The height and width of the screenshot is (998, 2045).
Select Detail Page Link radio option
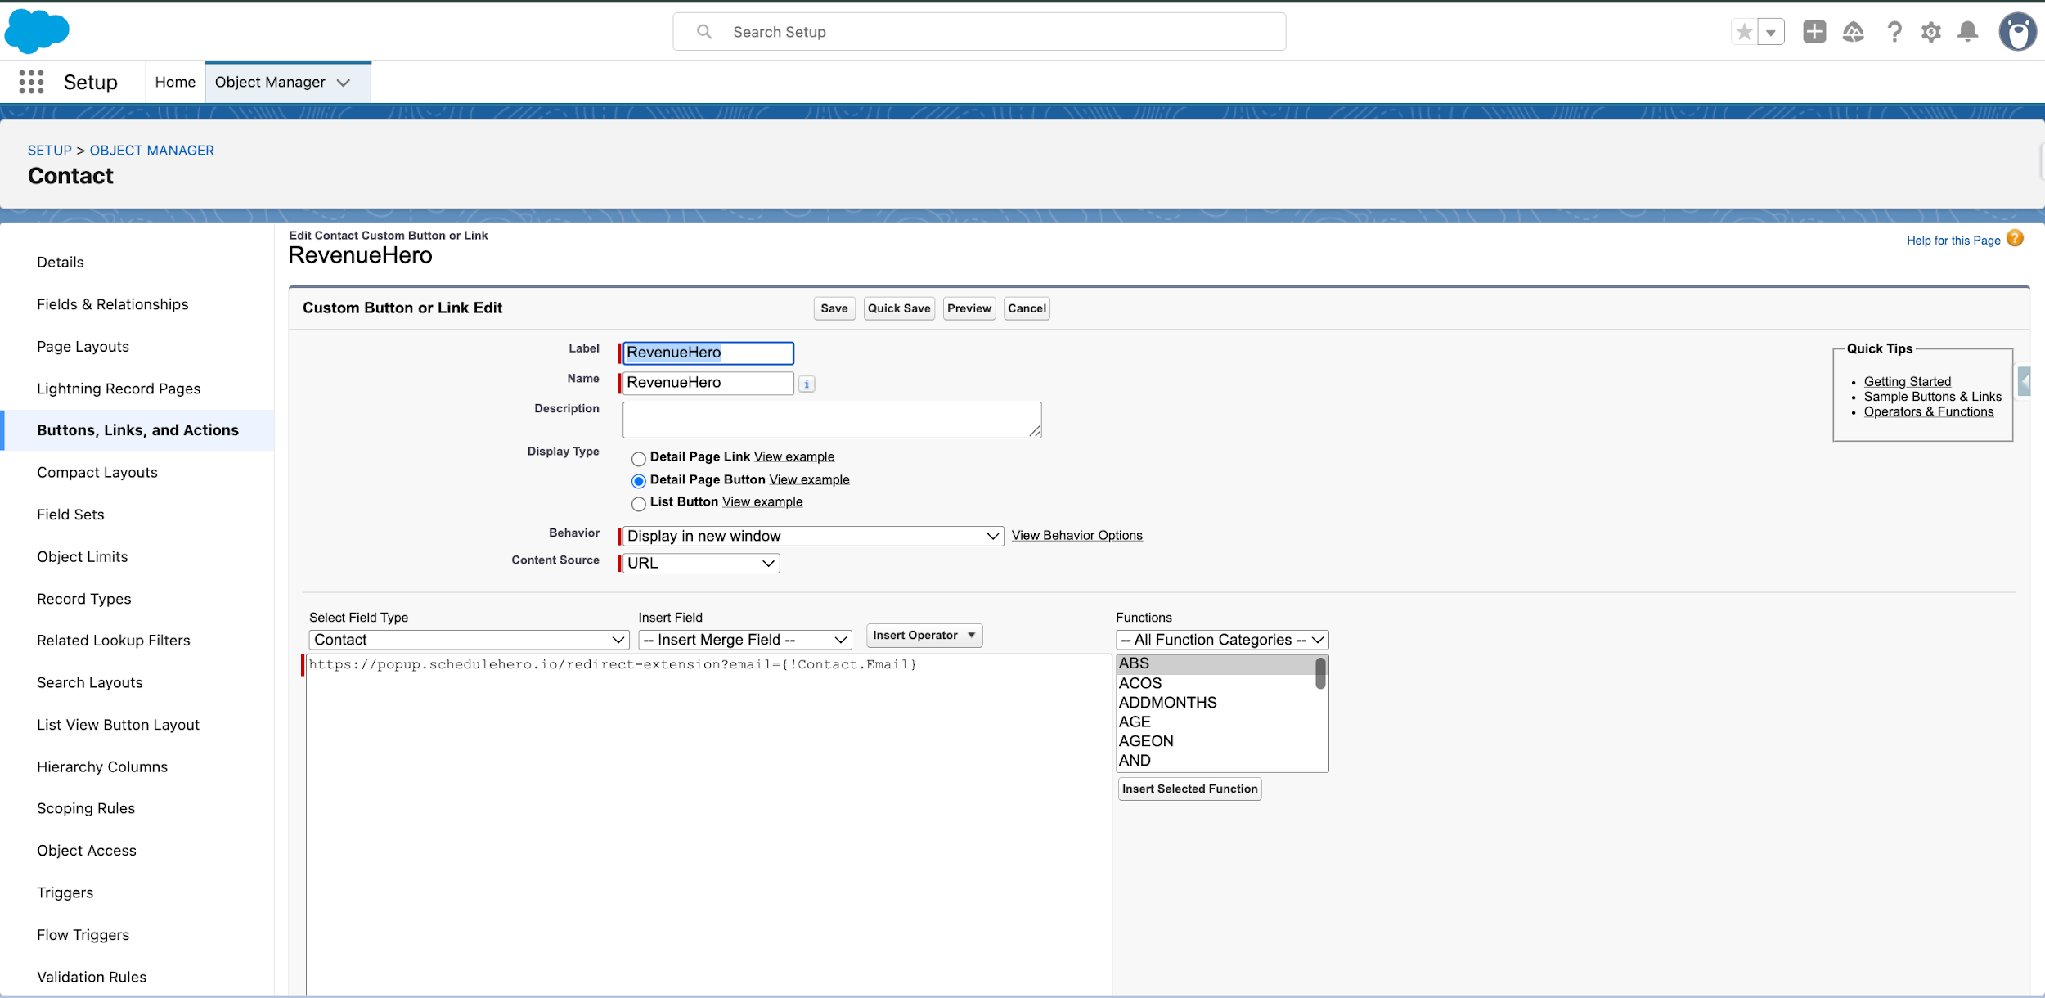tap(638, 459)
